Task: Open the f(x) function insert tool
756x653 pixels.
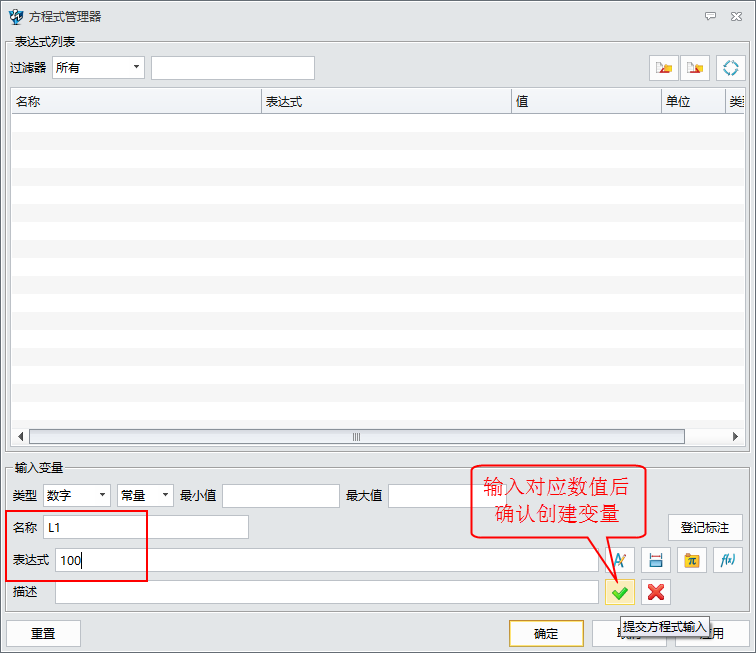Action: 727,560
